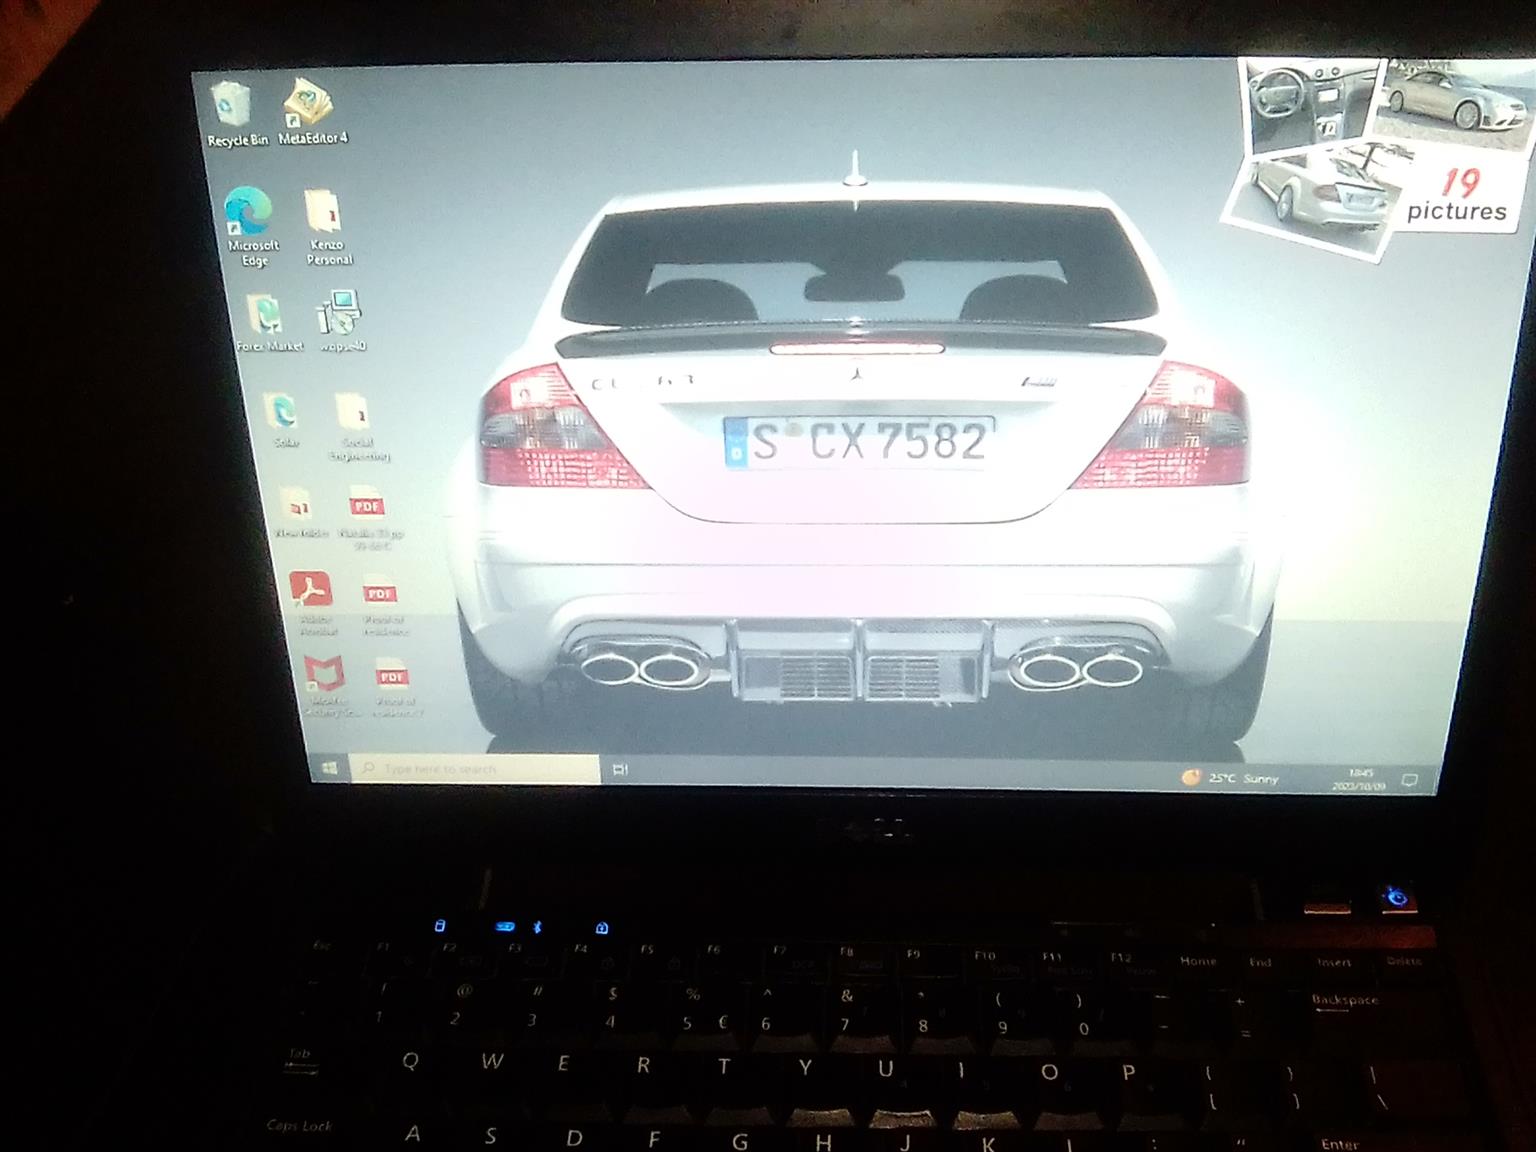Select the Kenzo Personal folder

326,222
